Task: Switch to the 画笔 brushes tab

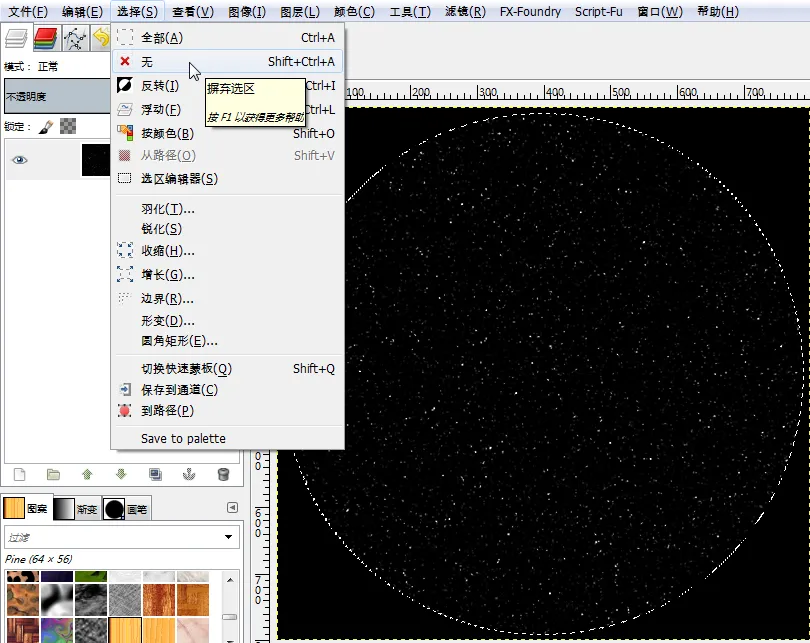Action: click(126, 509)
